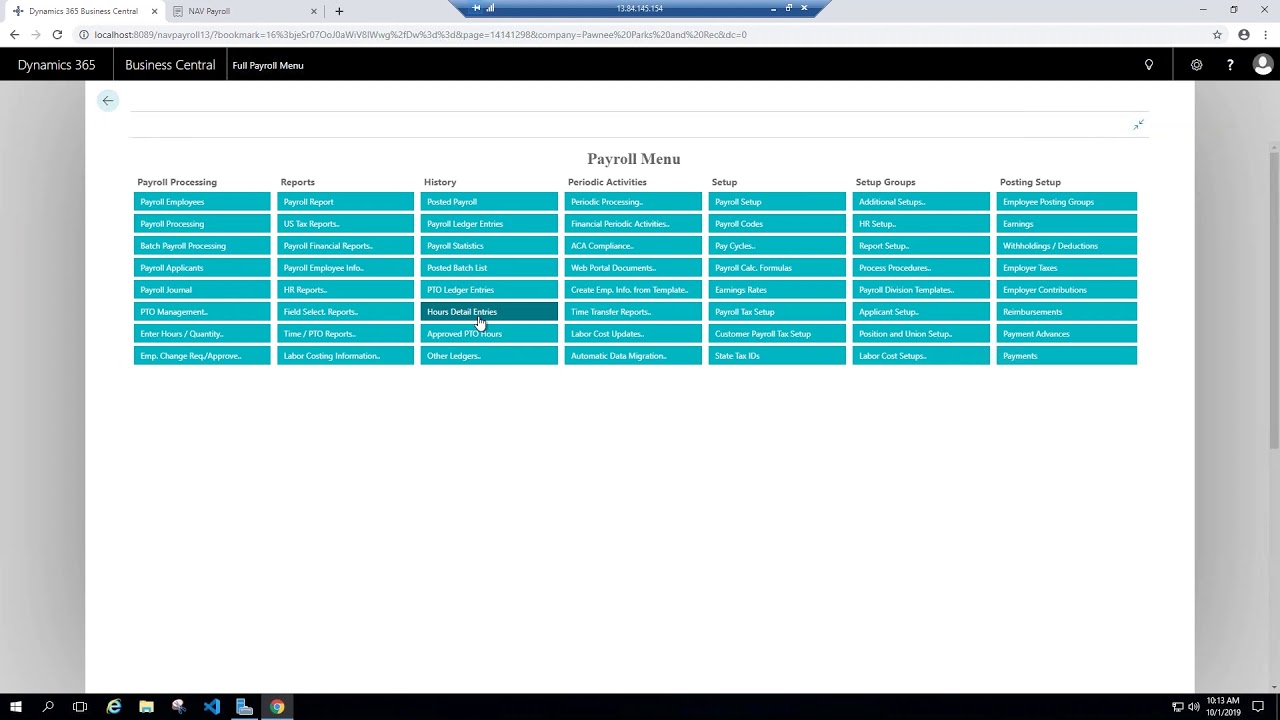The height and width of the screenshot is (720, 1280).
Task: Open Payroll Statistics
Action: [x=489, y=246]
